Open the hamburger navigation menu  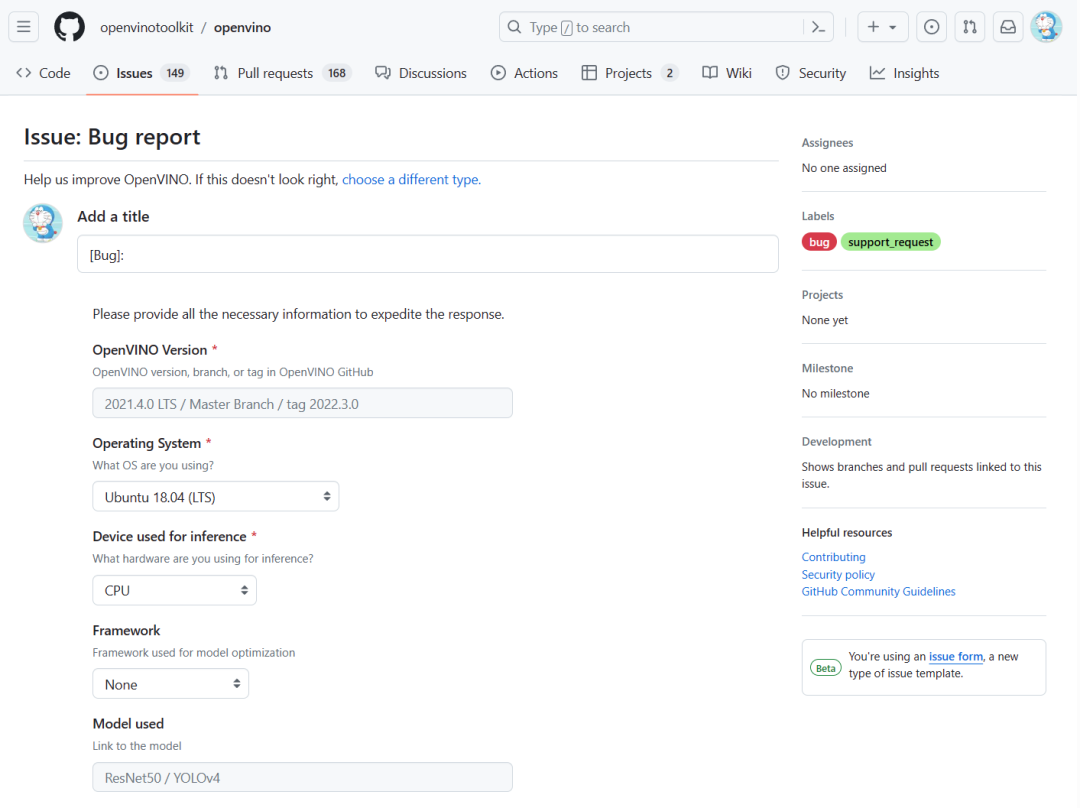[24, 27]
